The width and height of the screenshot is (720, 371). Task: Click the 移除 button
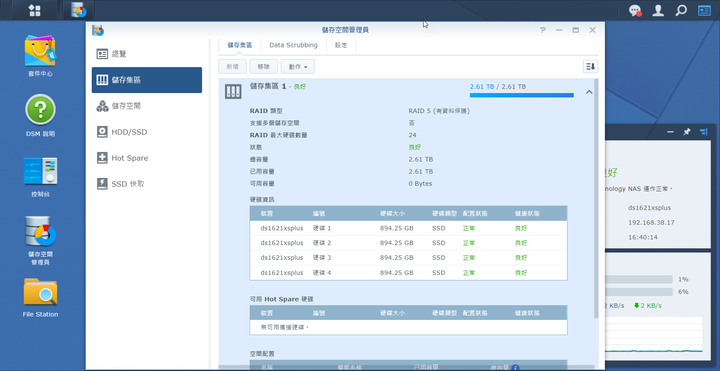click(x=264, y=67)
